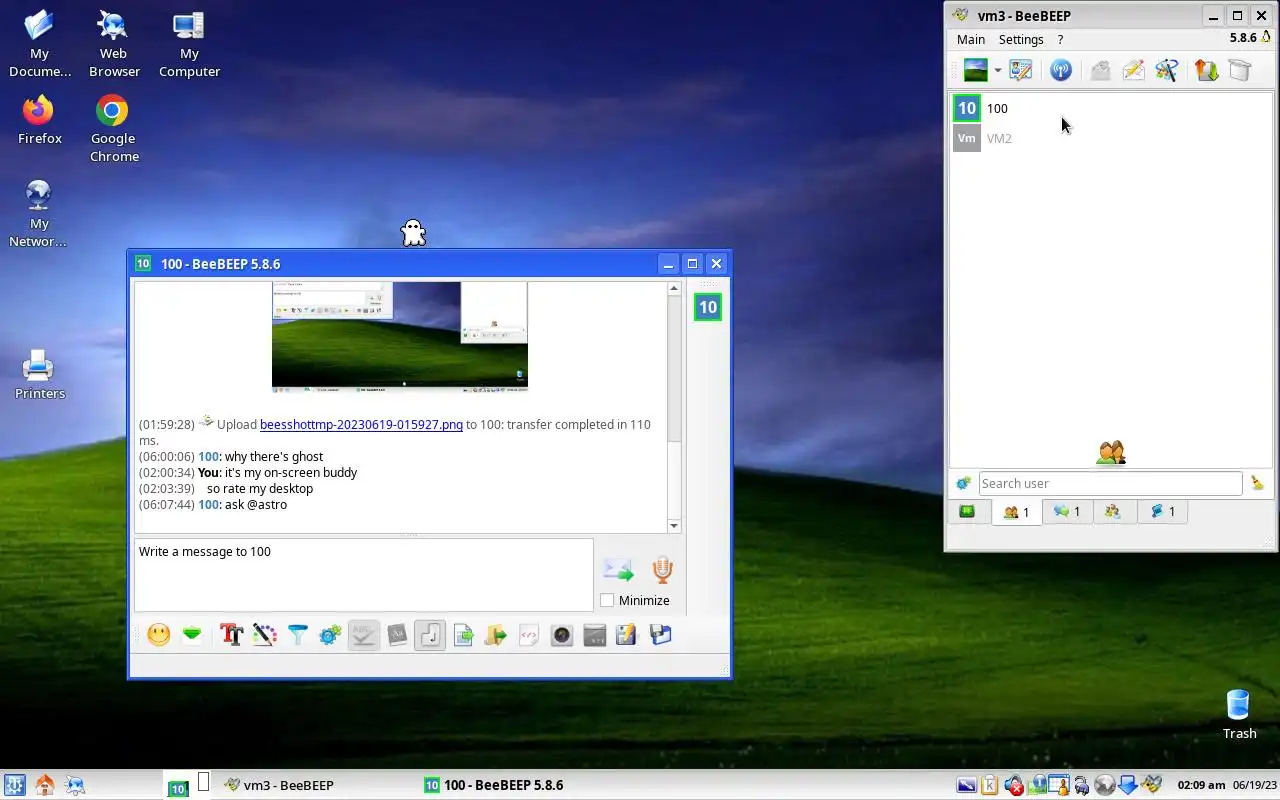Open the Main menu
The height and width of the screenshot is (800, 1280).
[x=971, y=39]
